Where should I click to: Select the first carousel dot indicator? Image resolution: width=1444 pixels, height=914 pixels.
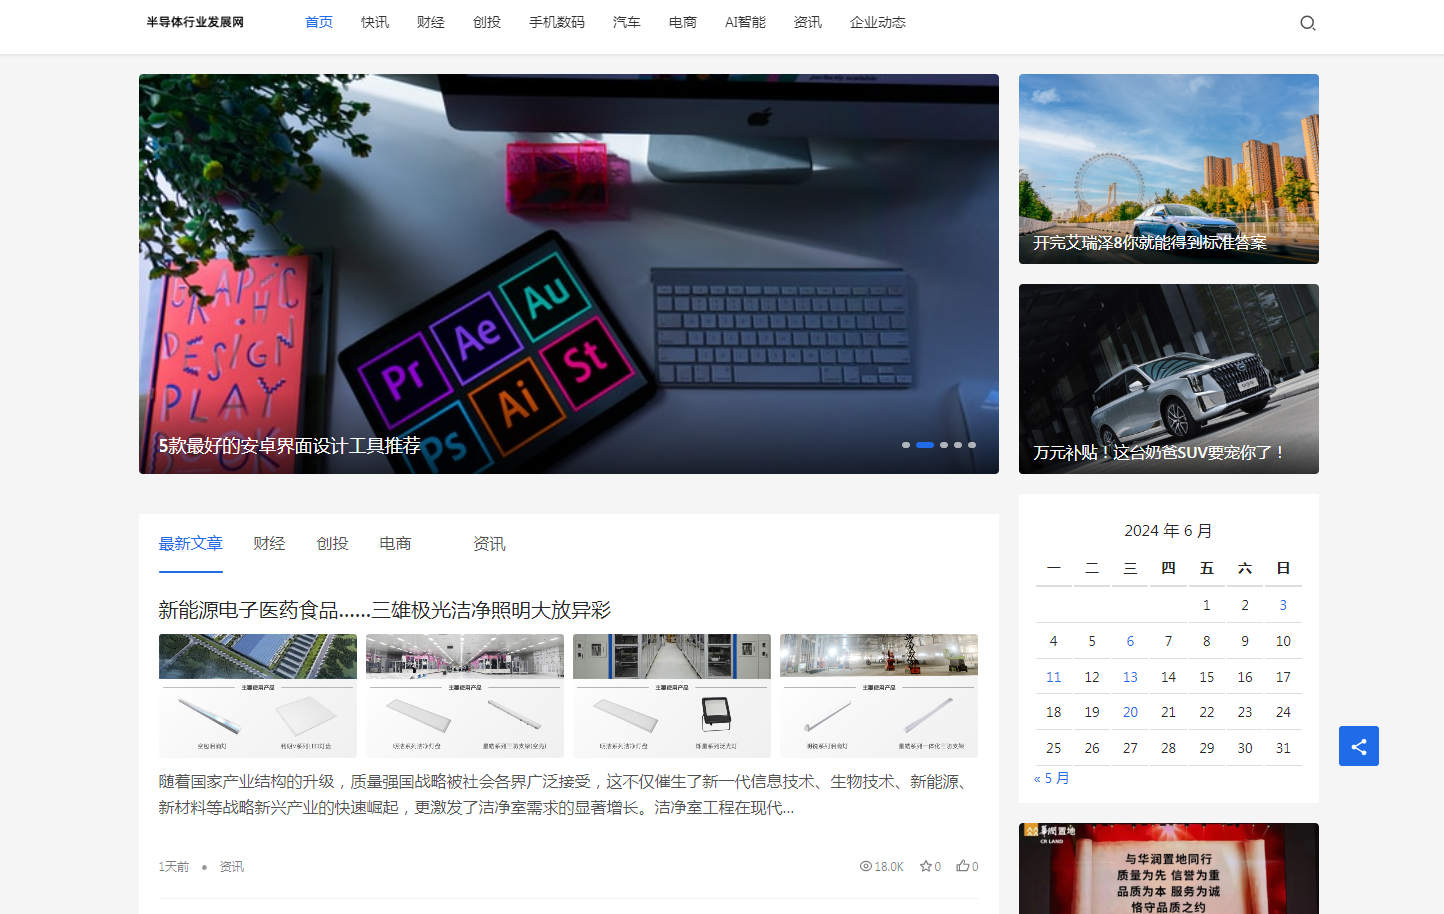(906, 445)
